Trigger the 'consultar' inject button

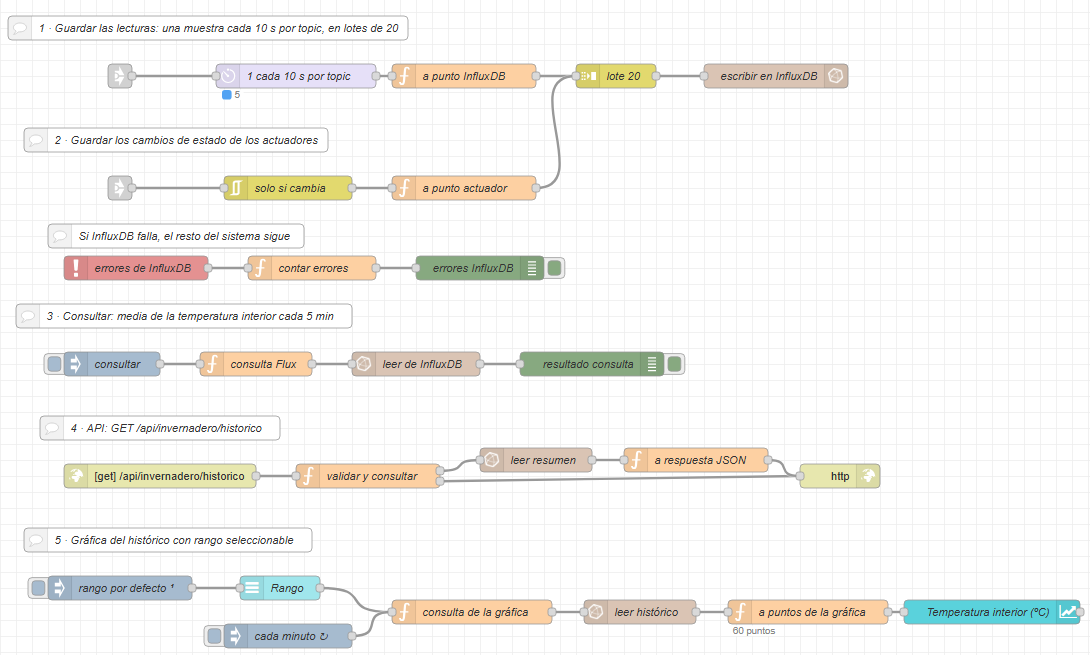[54, 364]
